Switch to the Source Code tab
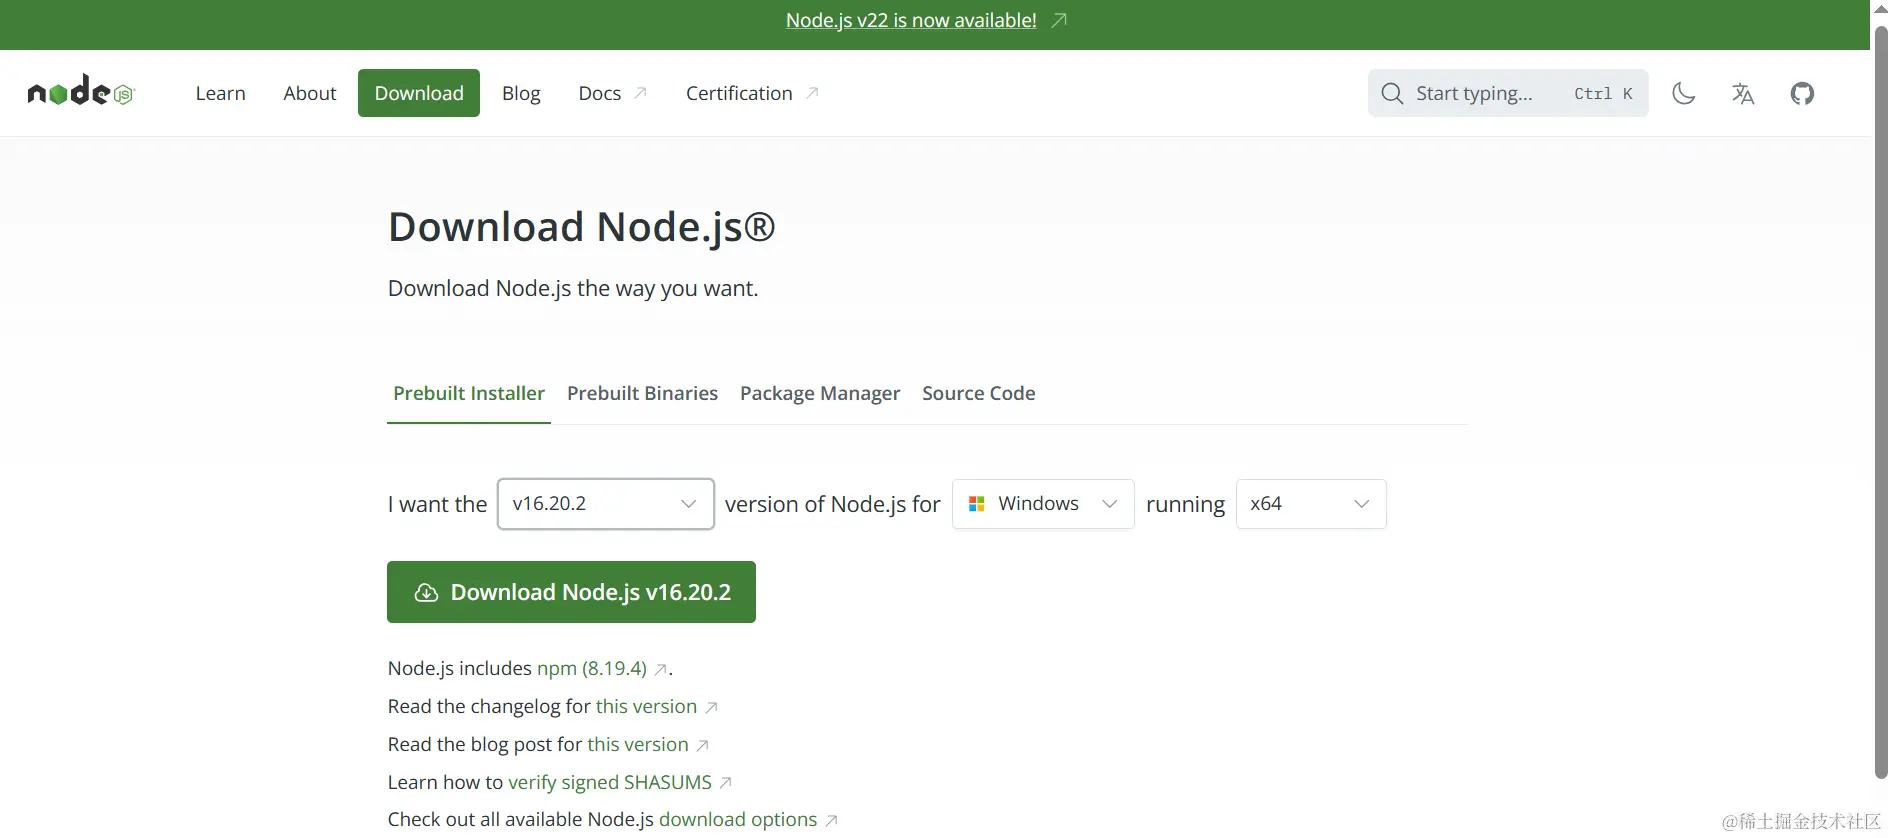This screenshot has width=1888, height=838. pos(979,393)
